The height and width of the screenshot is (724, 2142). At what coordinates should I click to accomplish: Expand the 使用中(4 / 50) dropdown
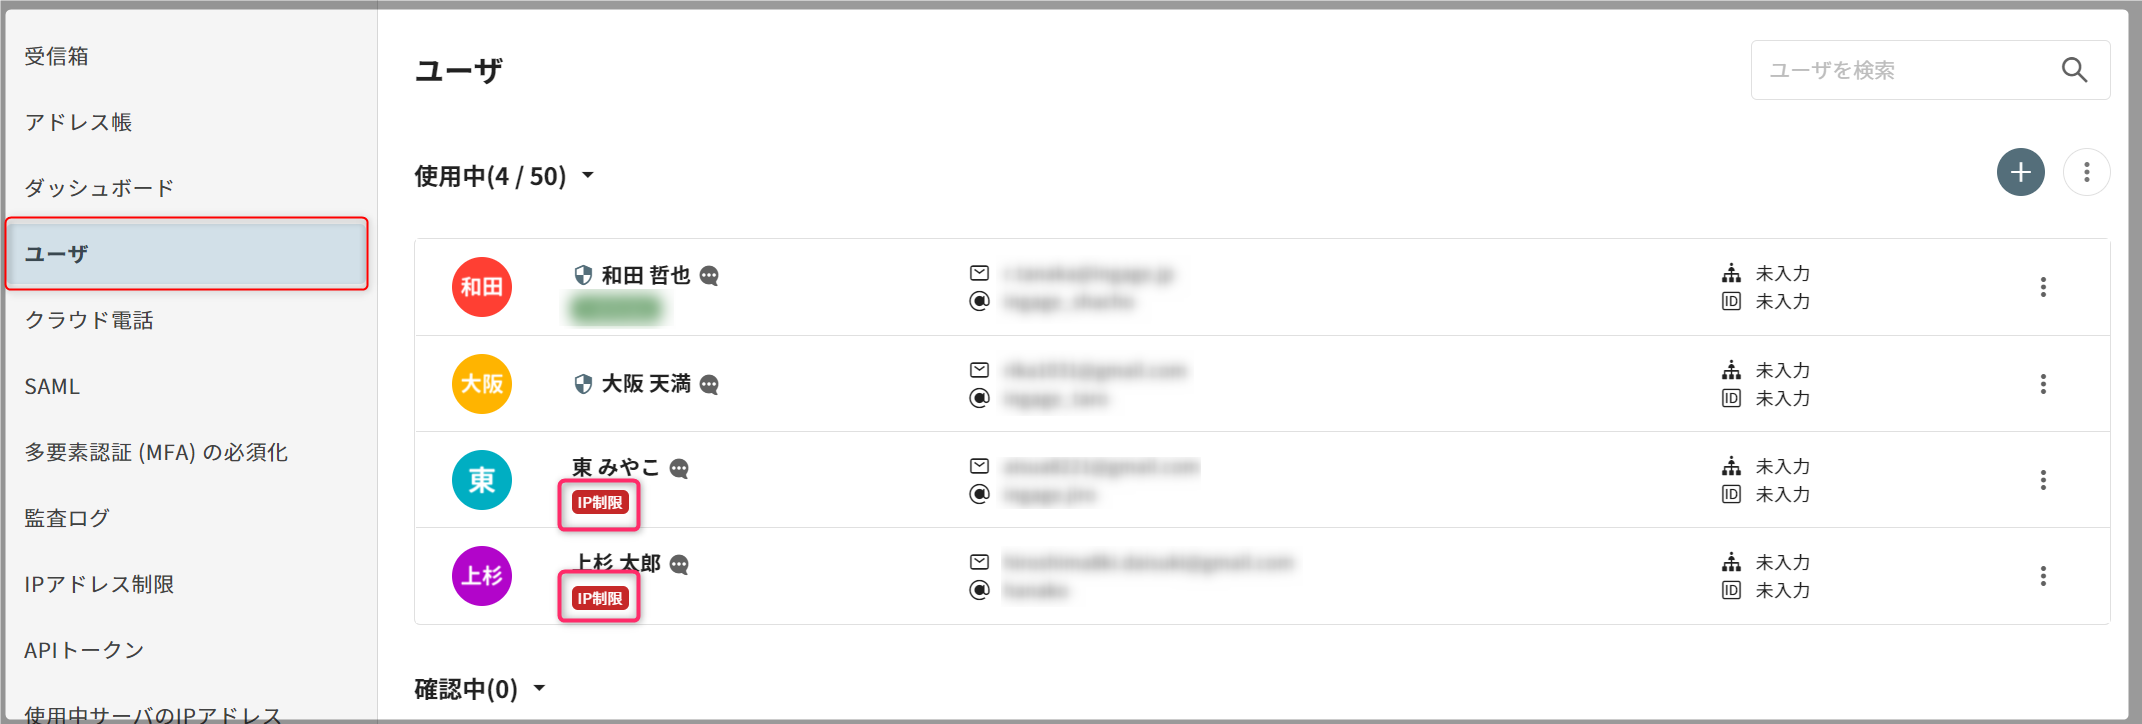tap(588, 176)
